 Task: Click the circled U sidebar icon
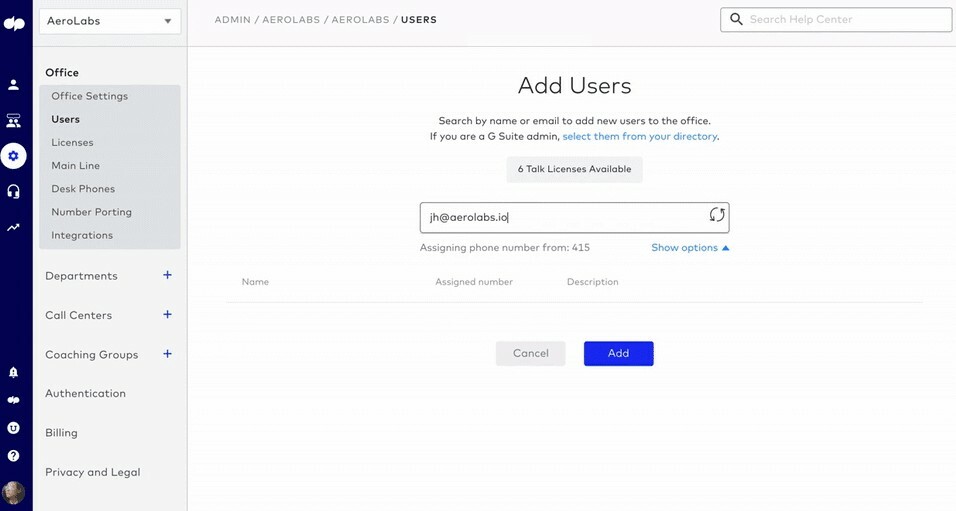click(x=13, y=428)
